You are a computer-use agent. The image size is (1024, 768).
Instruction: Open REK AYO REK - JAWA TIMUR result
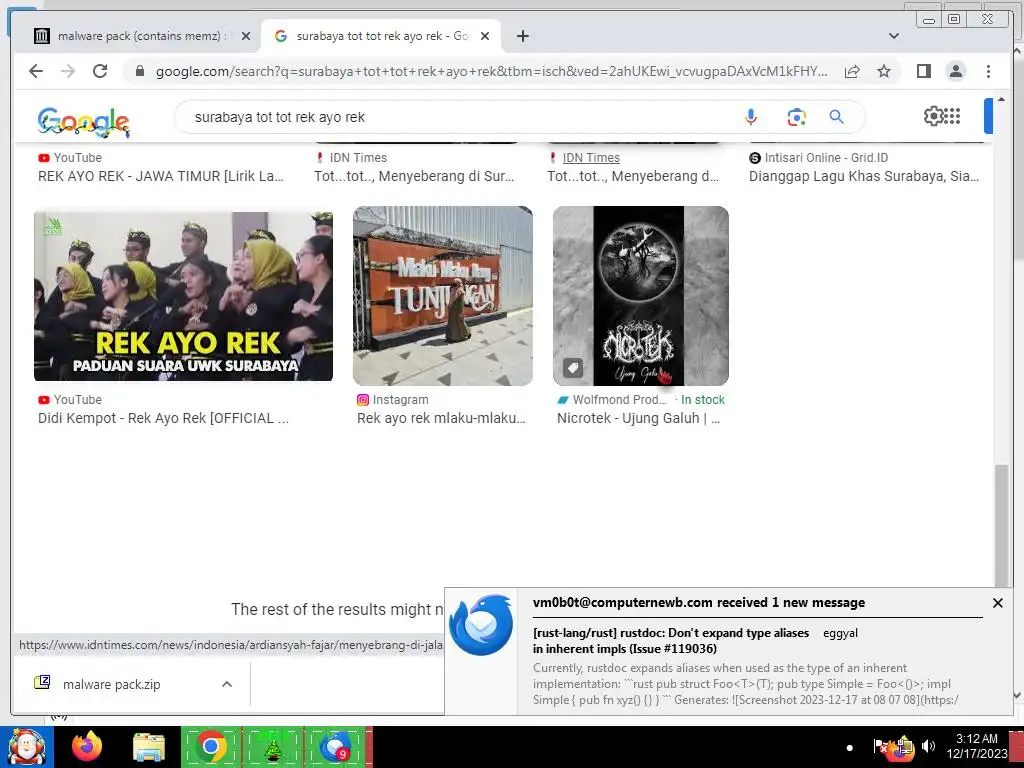[x=161, y=176]
